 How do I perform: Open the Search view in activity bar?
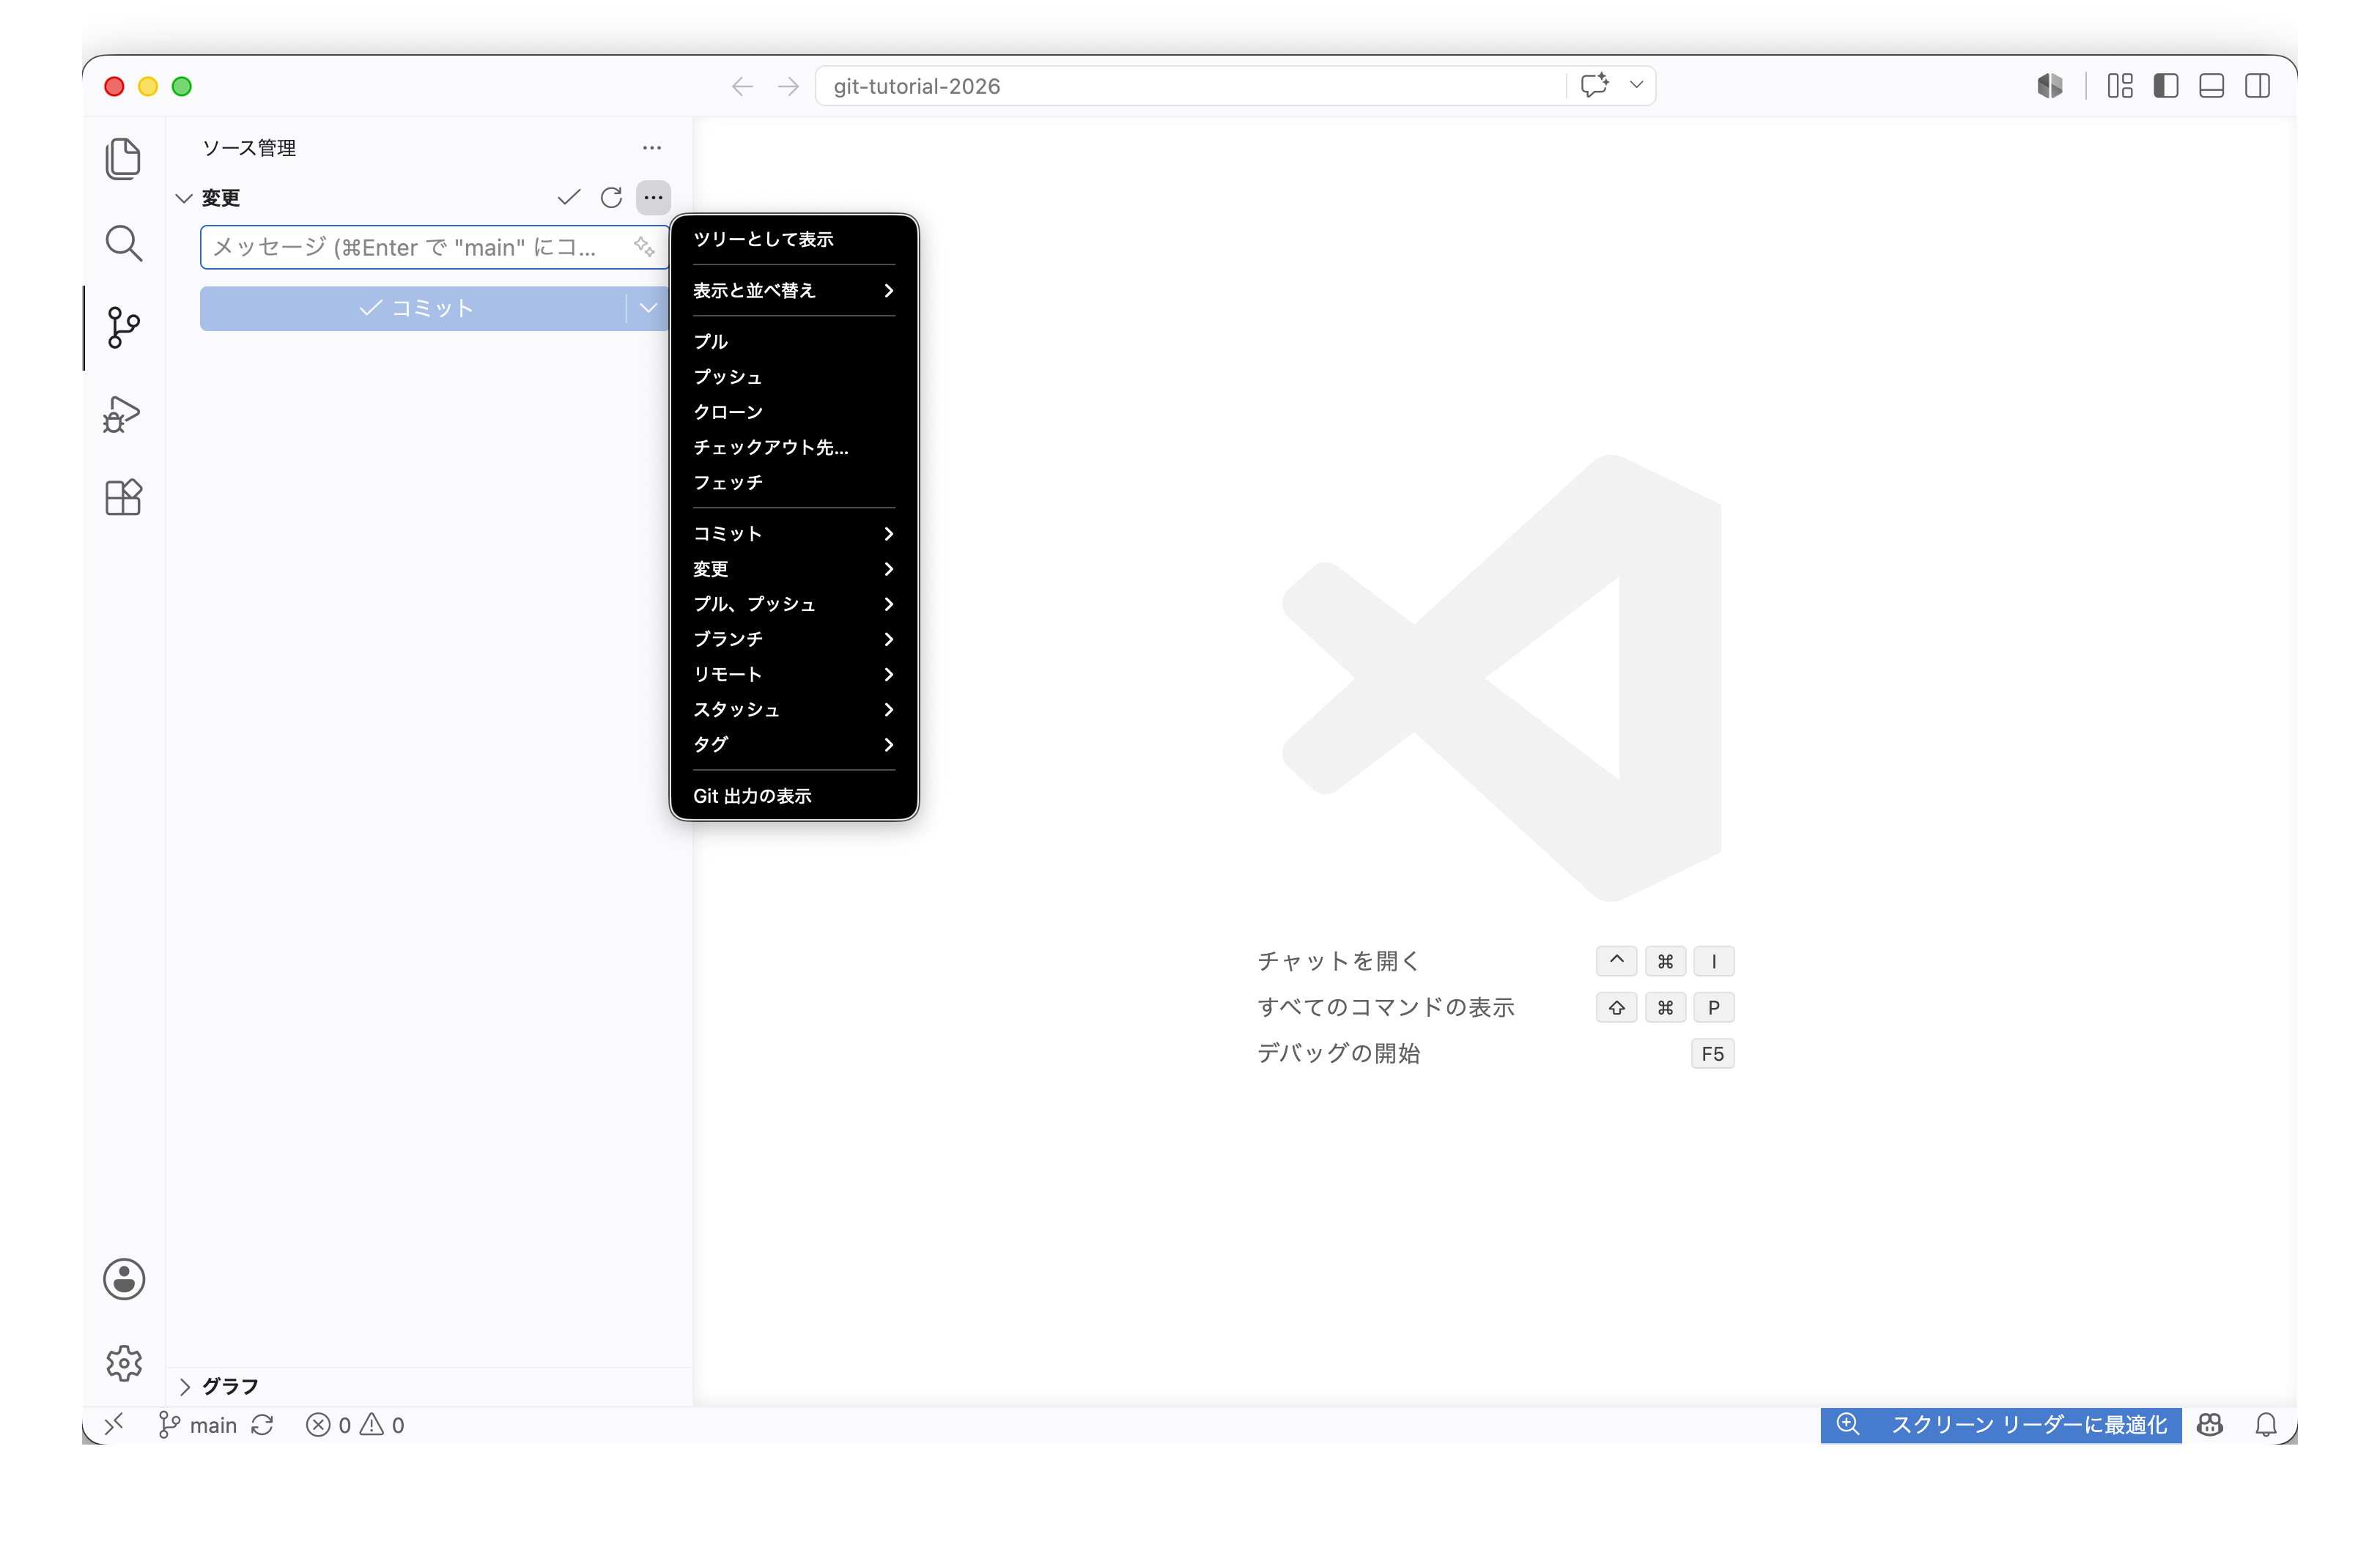(123, 243)
